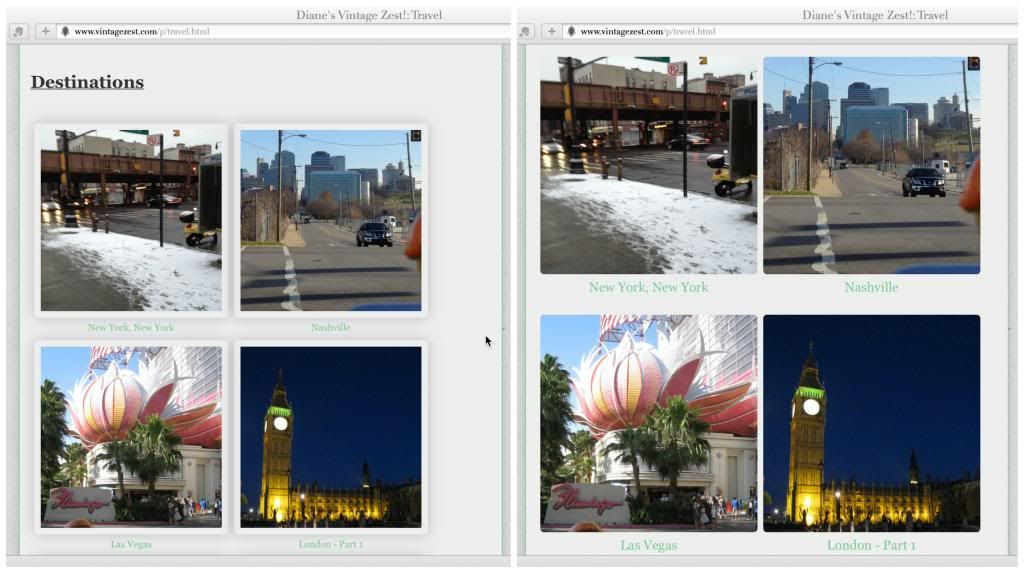Click the site favicon in left window address bar

coord(66,32)
